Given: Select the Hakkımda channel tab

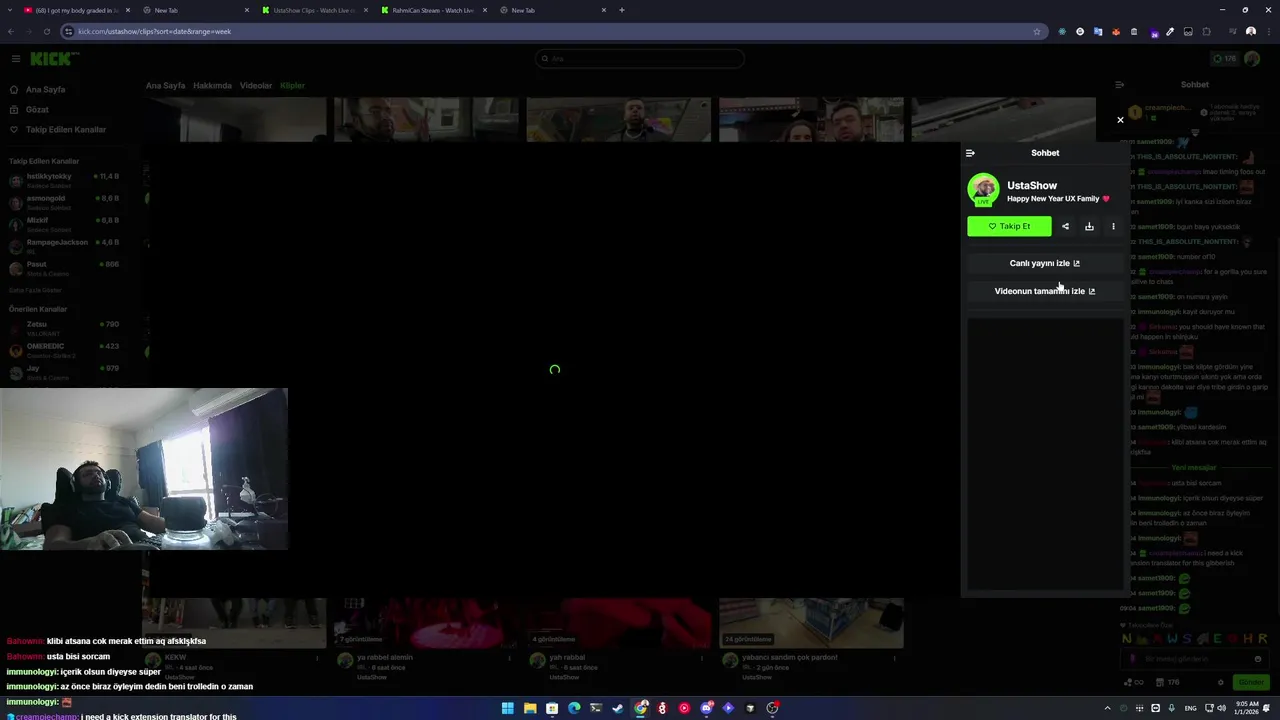Looking at the screenshot, I should pyautogui.click(x=212, y=86).
